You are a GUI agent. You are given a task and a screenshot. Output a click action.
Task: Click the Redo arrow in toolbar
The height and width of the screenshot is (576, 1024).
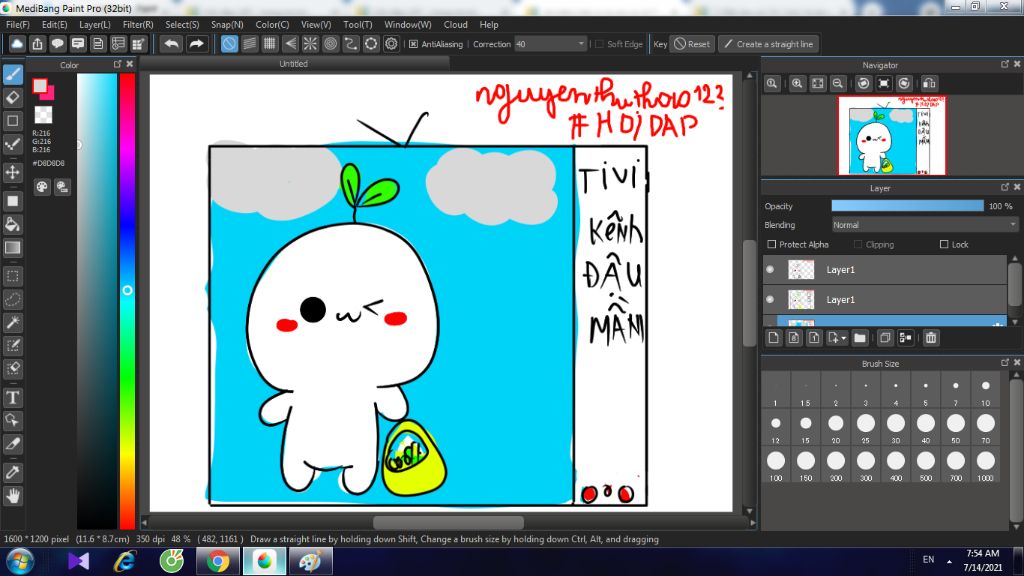point(196,44)
